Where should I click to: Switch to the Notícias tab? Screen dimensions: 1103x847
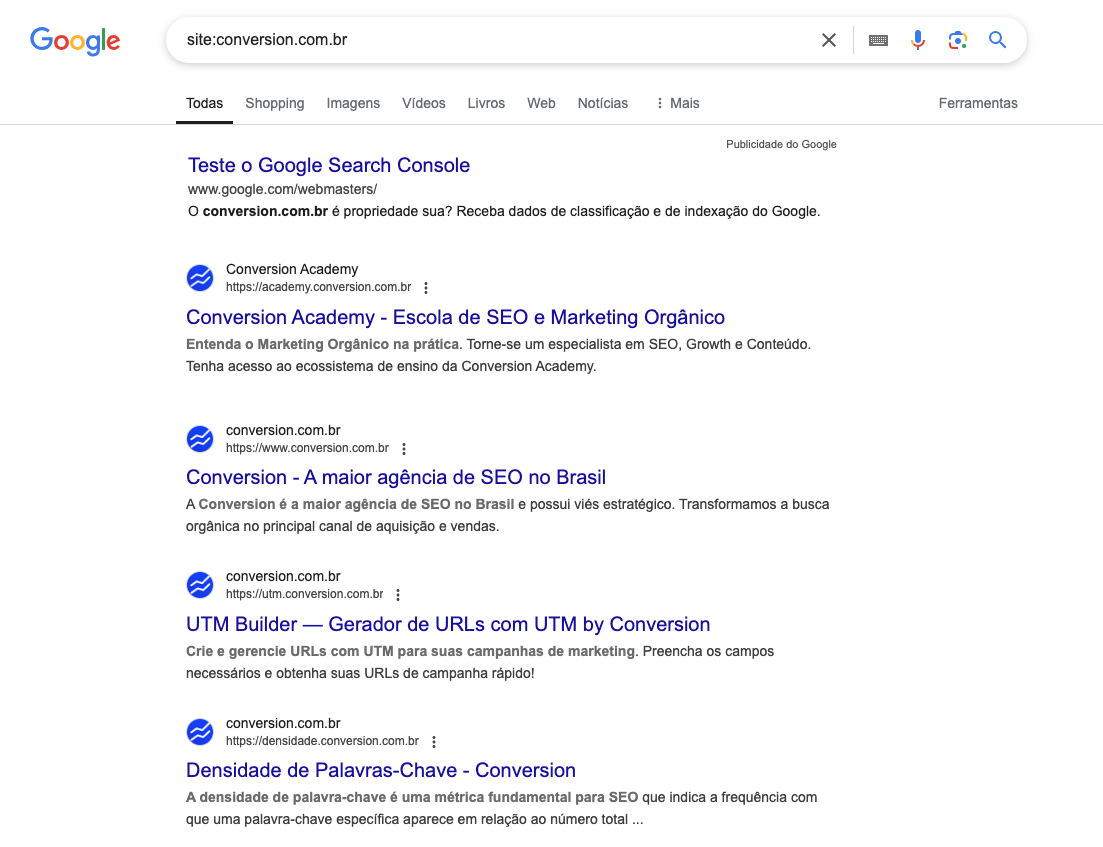[603, 103]
